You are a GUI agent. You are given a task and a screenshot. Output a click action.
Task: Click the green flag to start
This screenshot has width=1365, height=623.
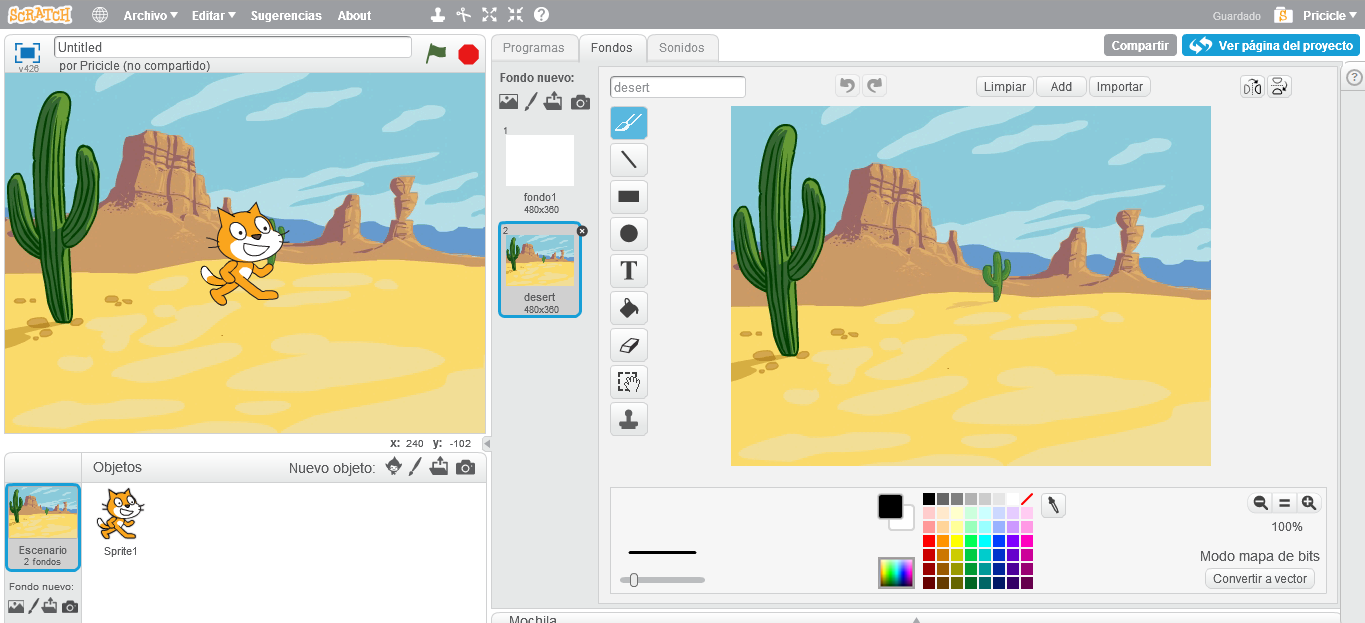pyautogui.click(x=436, y=53)
